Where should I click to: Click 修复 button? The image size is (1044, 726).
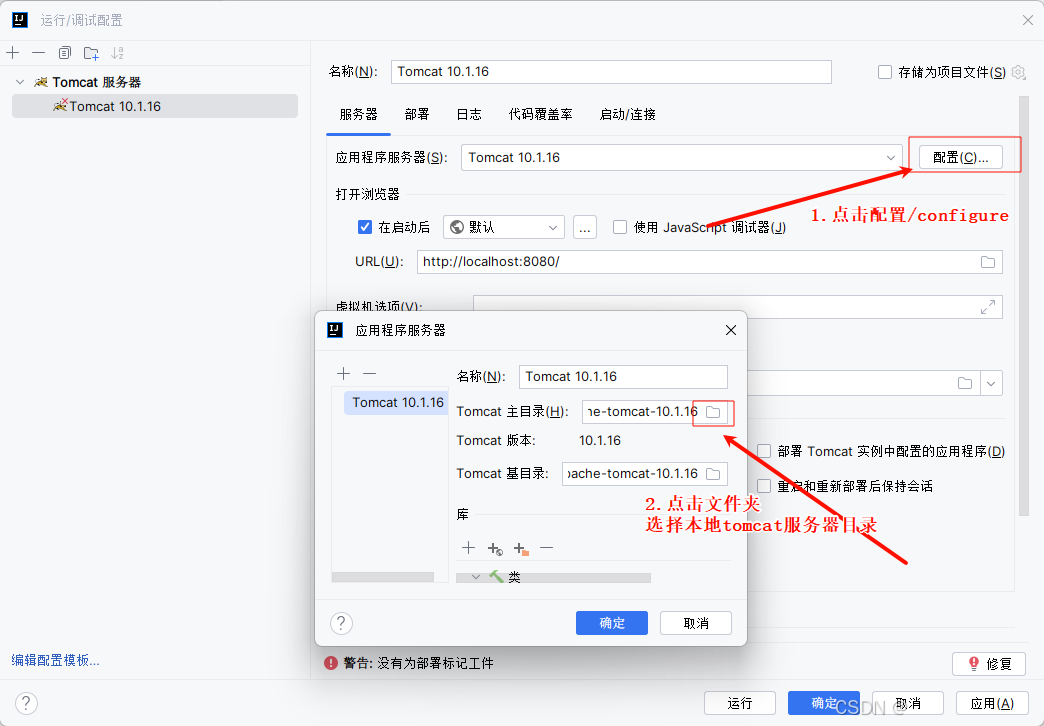pyautogui.click(x=989, y=663)
